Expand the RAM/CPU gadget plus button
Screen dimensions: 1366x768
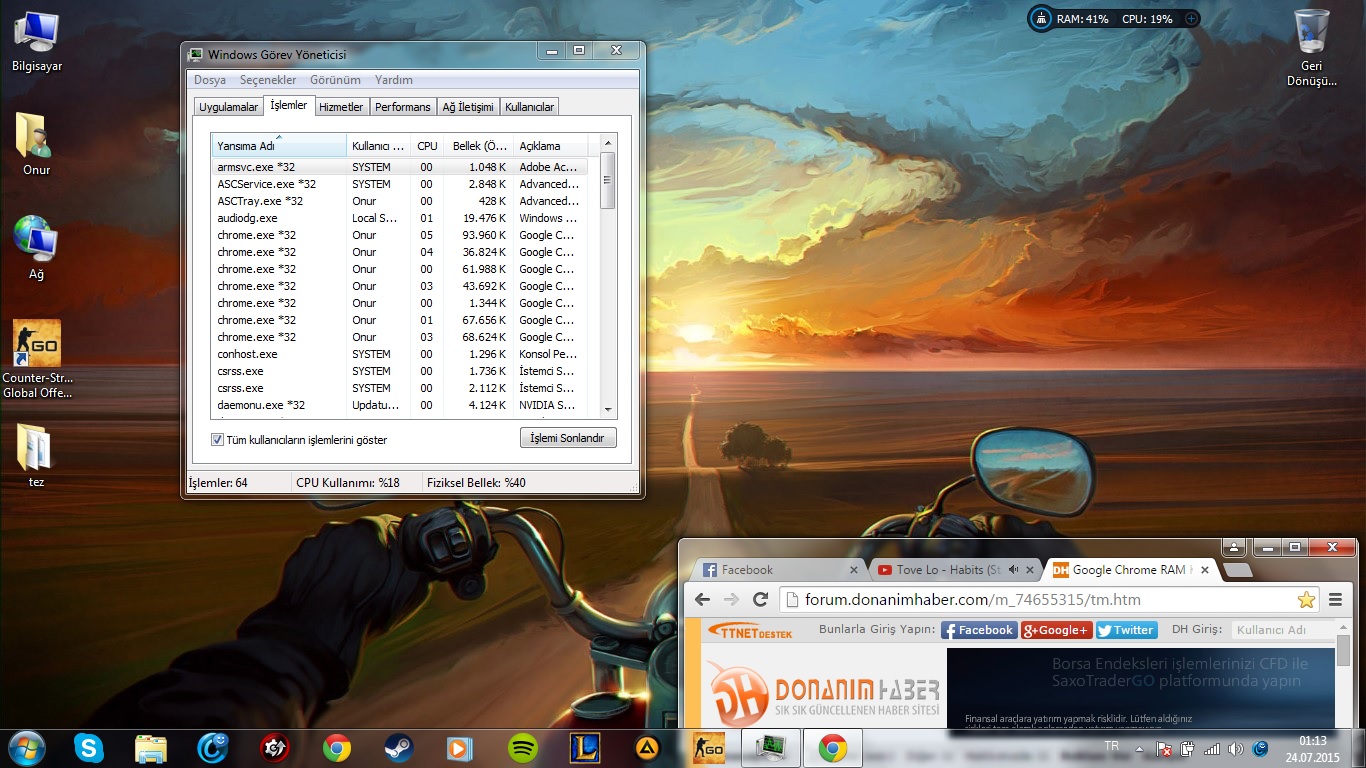[1191, 19]
